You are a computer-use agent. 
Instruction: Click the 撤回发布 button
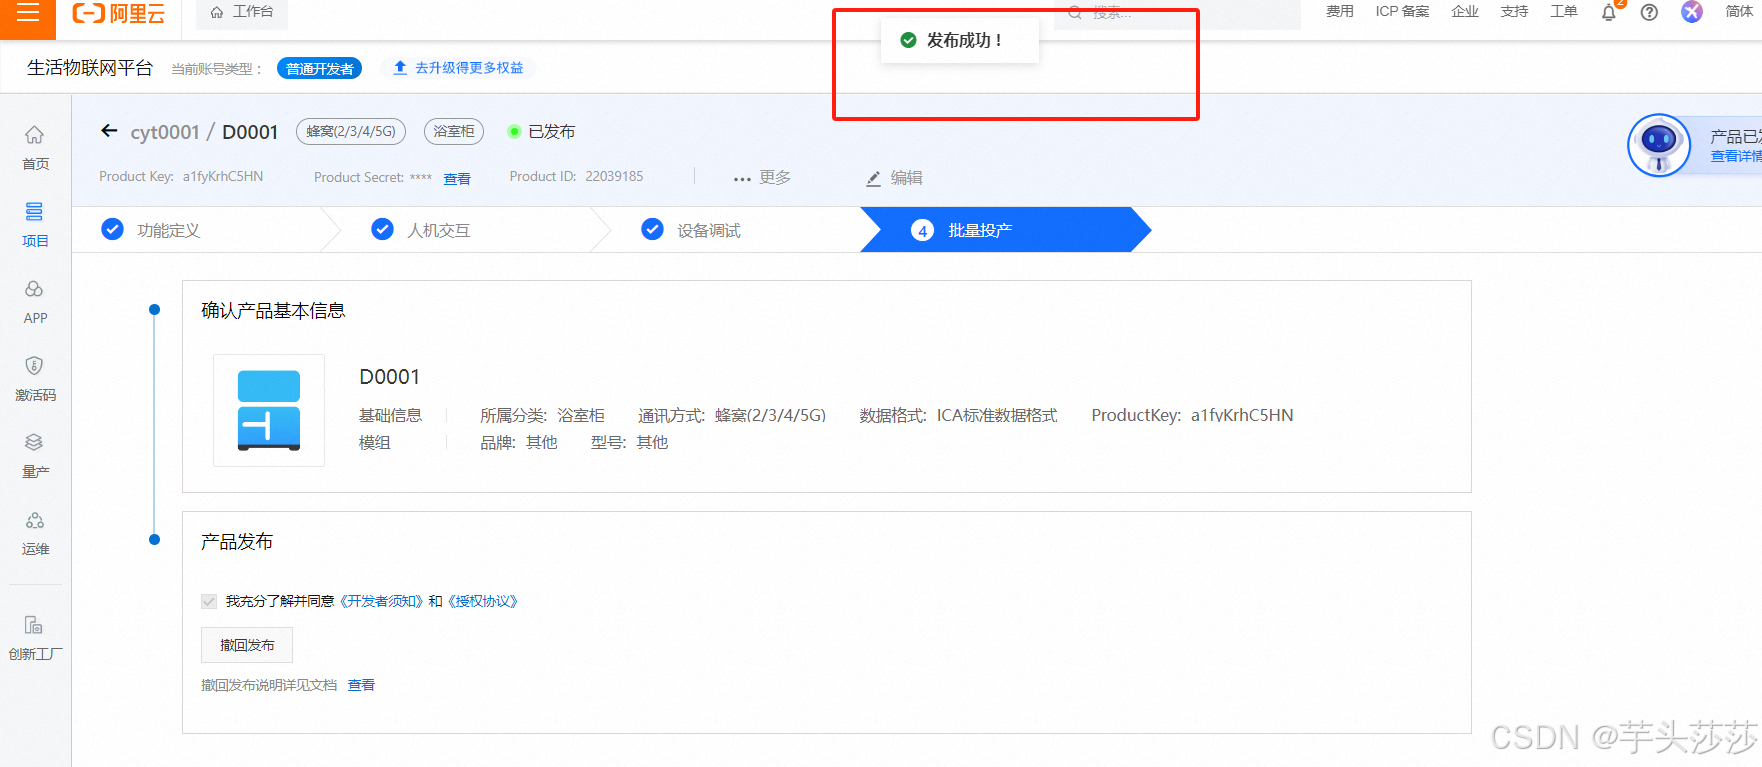pos(247,645)
